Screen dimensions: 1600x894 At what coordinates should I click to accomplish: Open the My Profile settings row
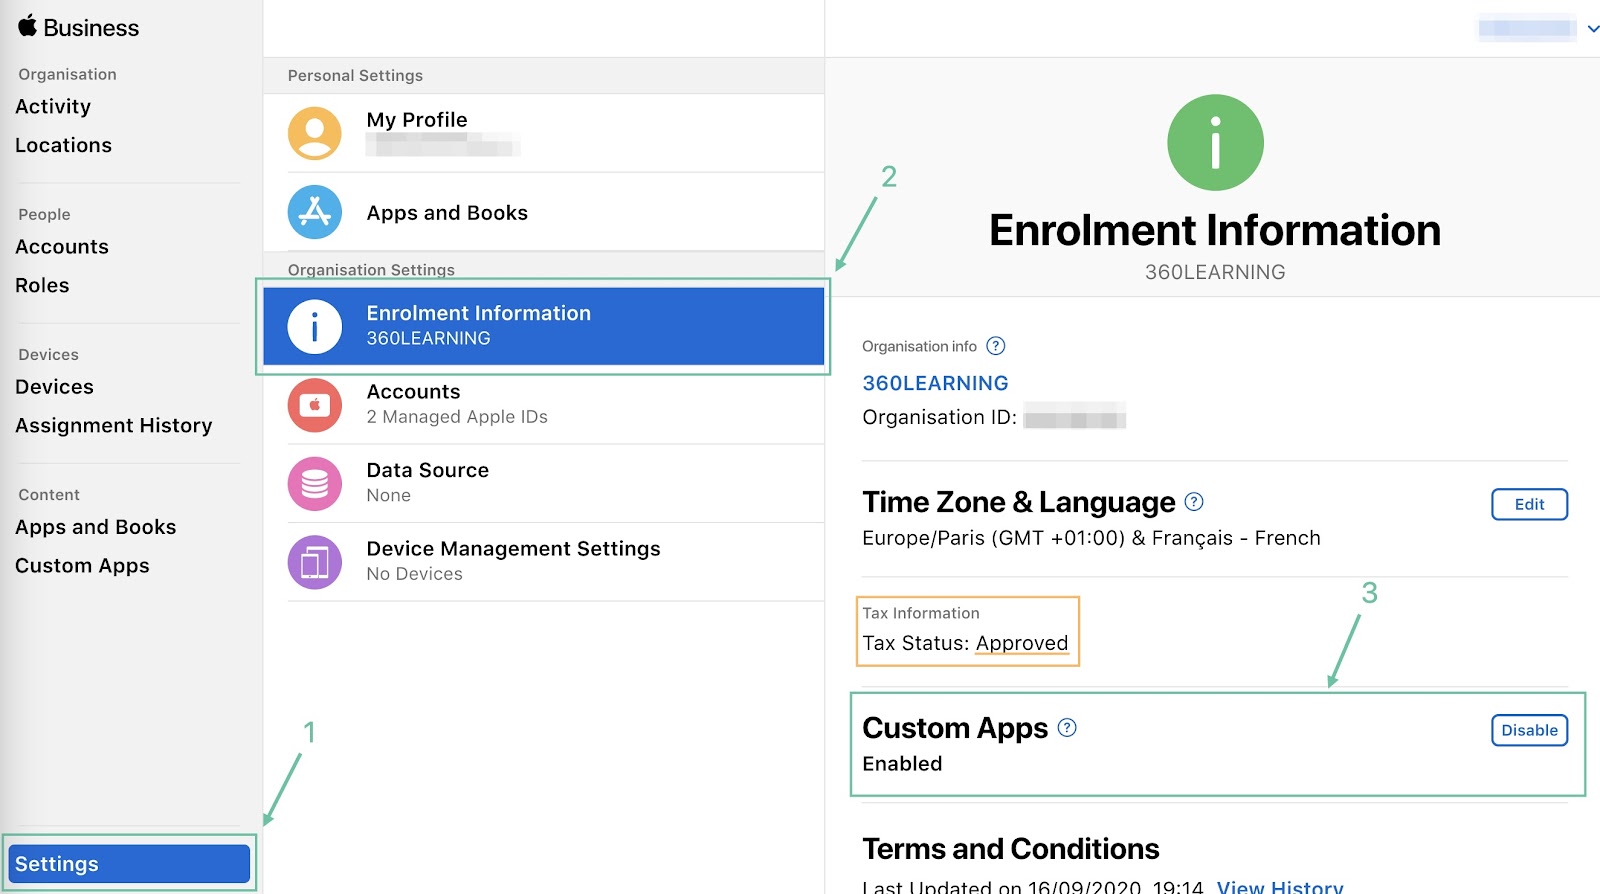click(544, 133)
